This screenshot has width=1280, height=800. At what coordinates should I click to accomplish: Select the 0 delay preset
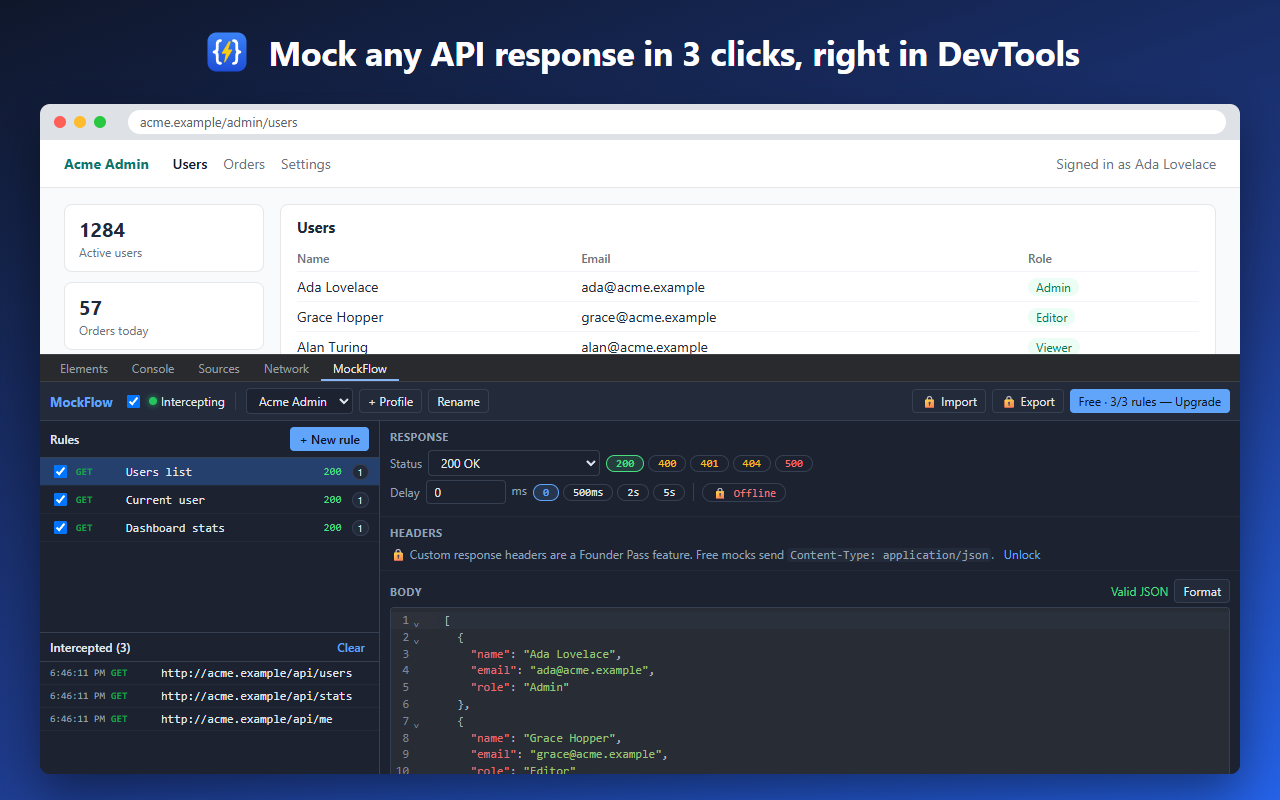click(546, 493)
